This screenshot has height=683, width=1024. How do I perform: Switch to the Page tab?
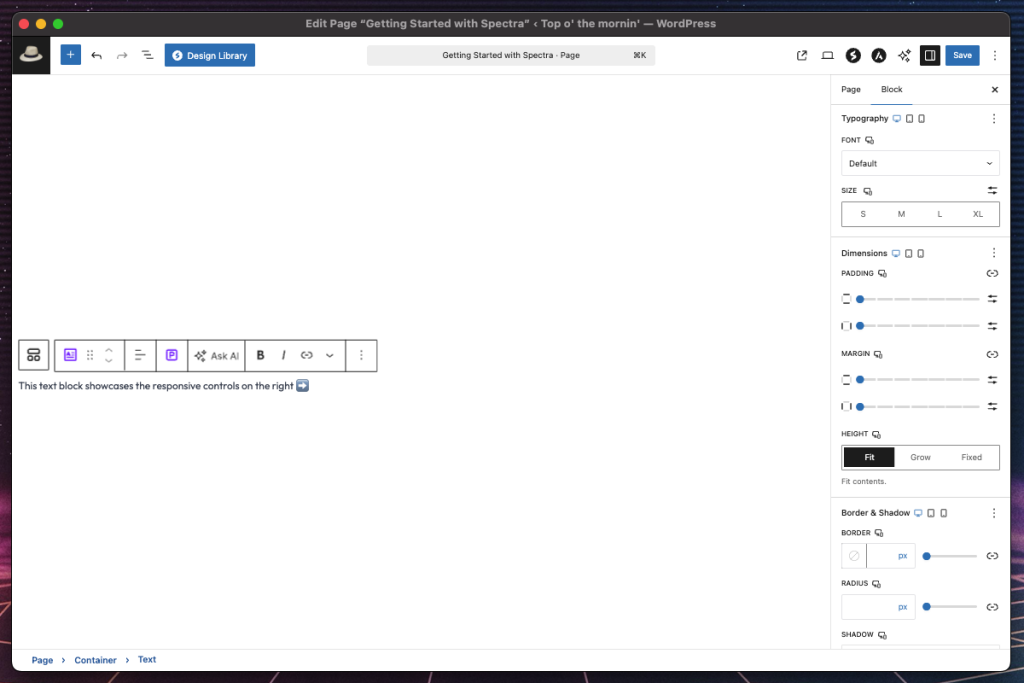coord(851,89)
